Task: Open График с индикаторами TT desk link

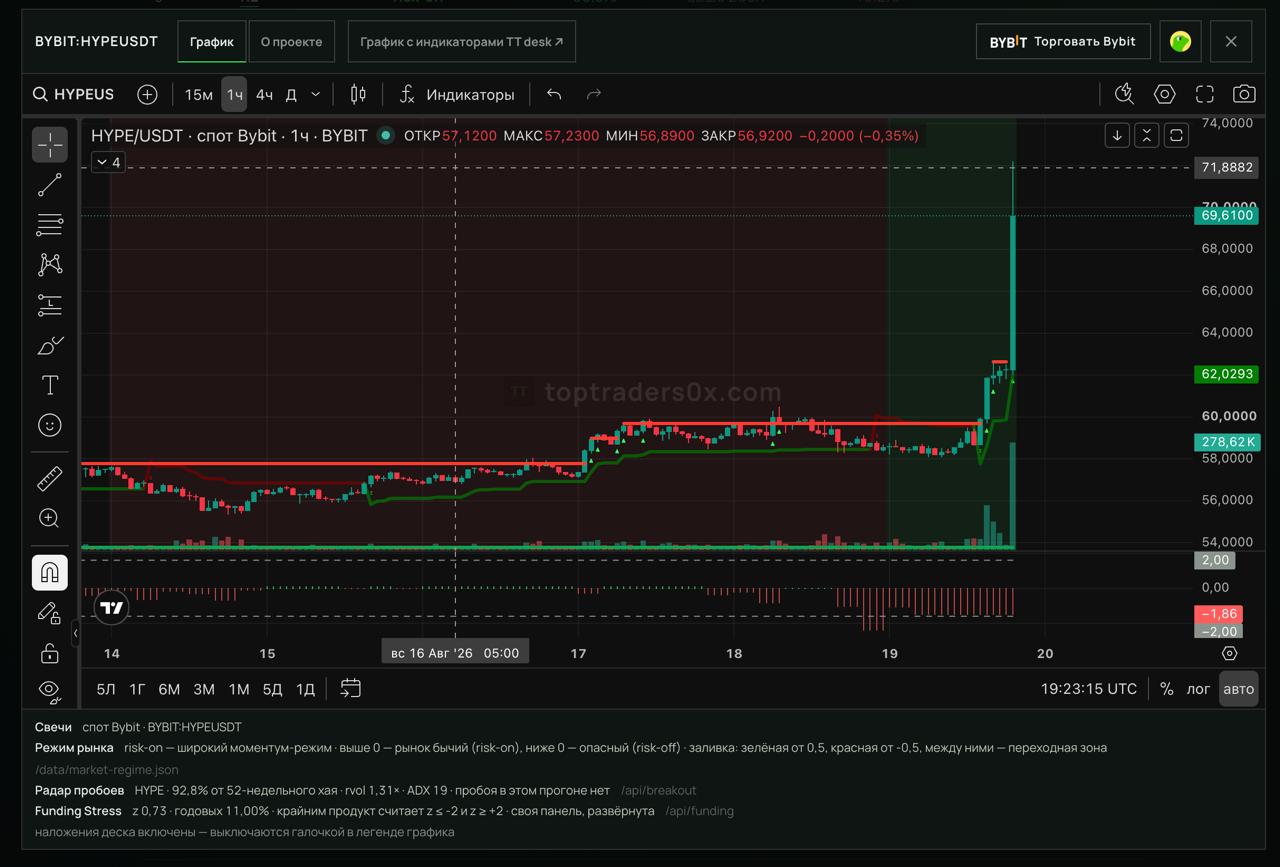Action: click(x=462, y=42)
